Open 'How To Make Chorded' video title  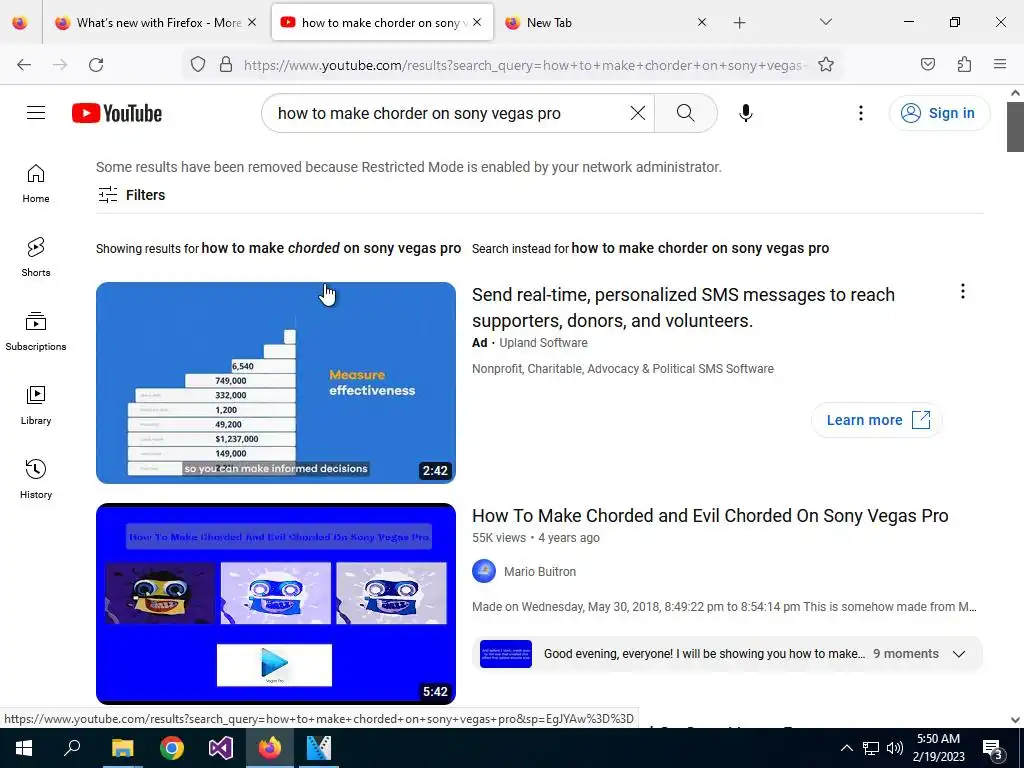coord(710,516)
